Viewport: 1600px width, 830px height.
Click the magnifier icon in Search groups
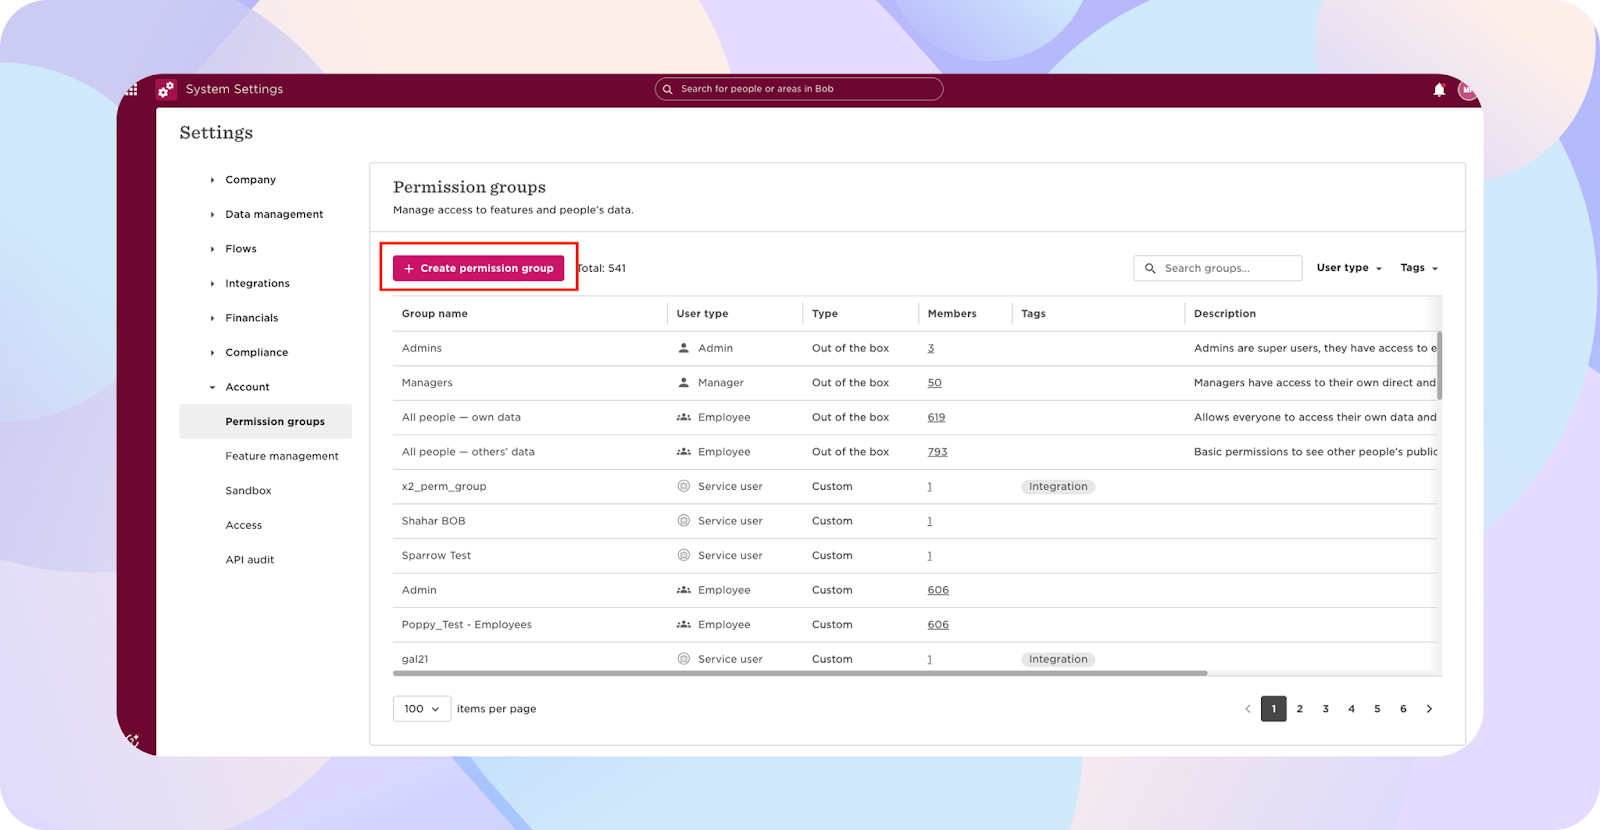tap(1150, 268)
